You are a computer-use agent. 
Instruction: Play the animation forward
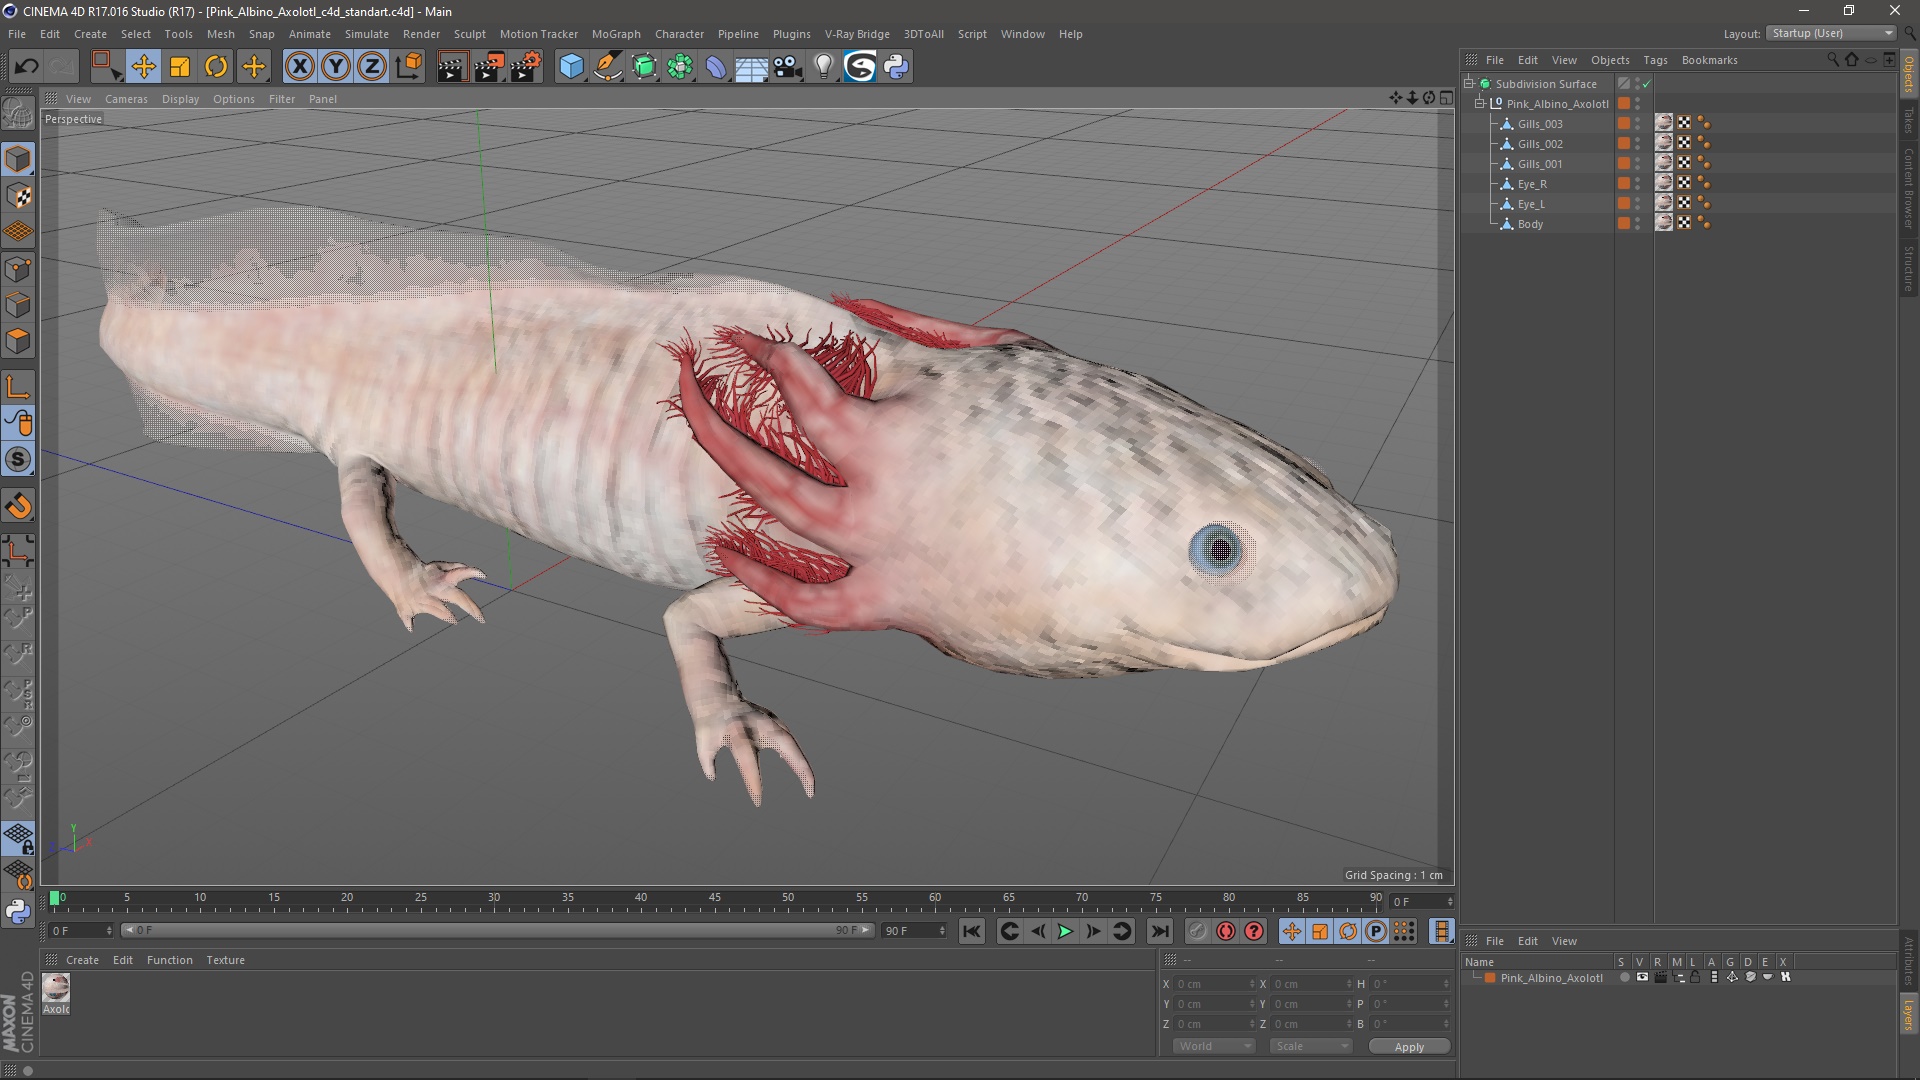pyautogui.click(x=1065, y=931)
